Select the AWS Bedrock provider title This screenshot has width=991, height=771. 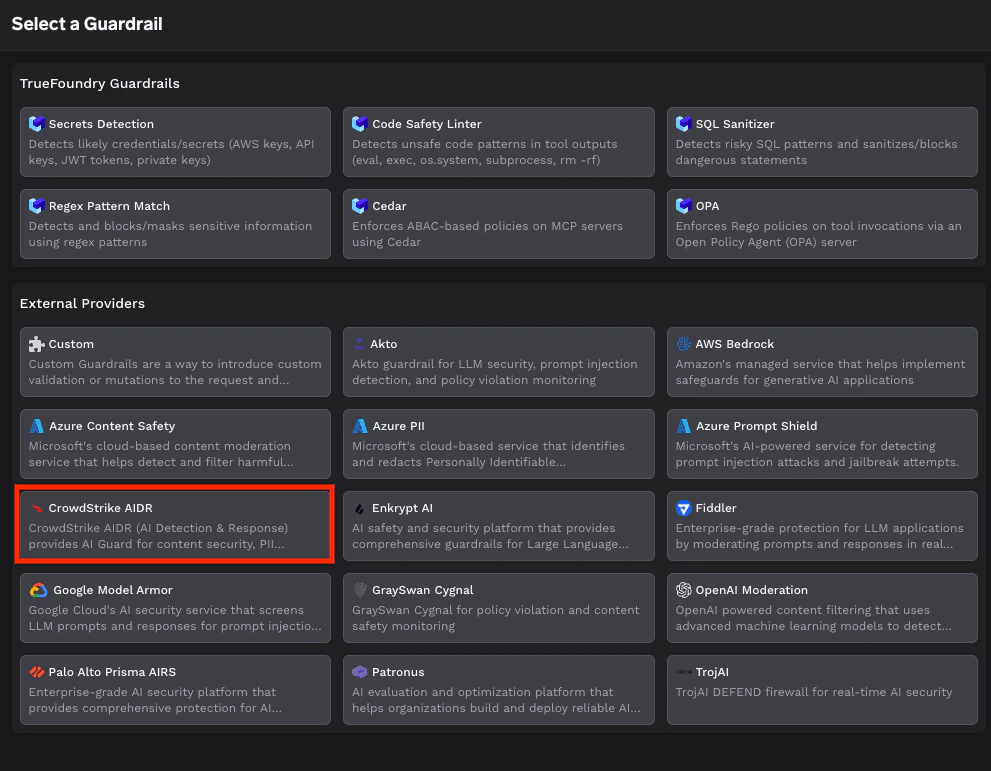pyautogui.click(x=734, y=344)
